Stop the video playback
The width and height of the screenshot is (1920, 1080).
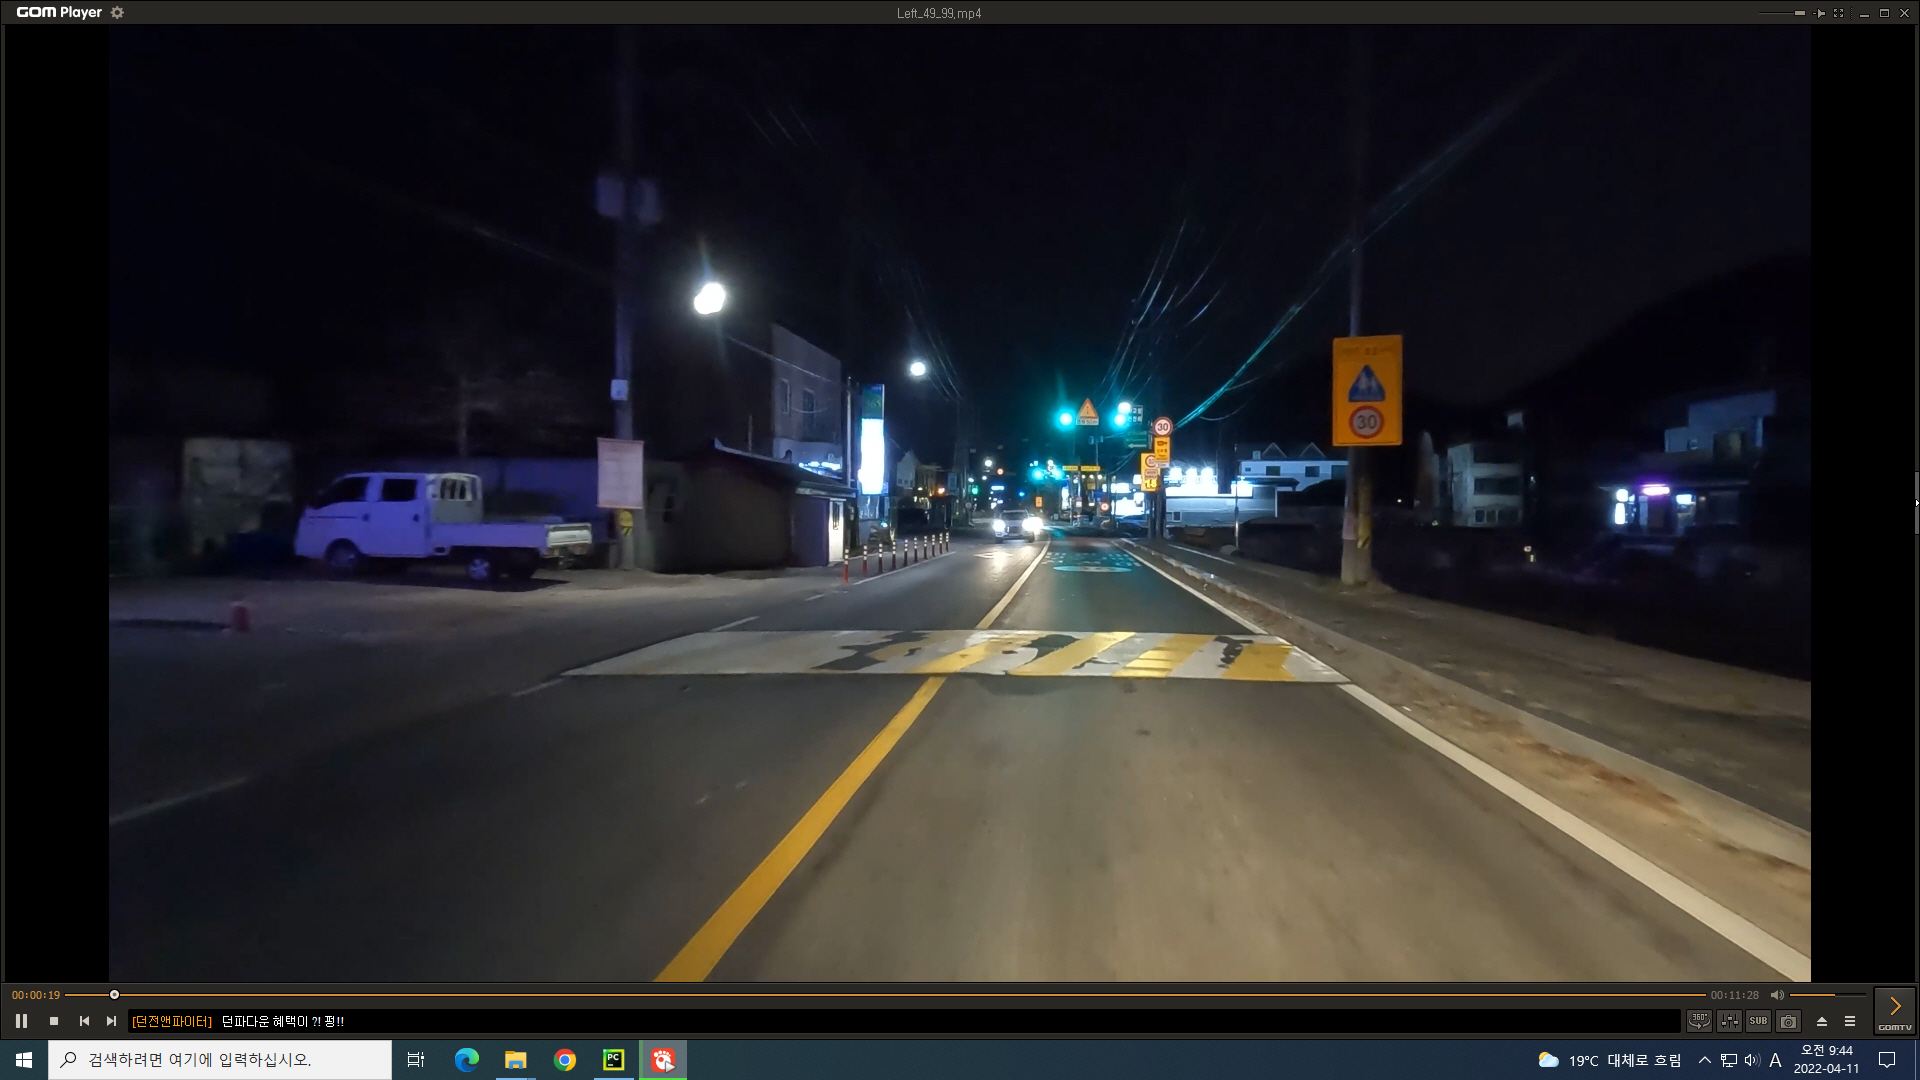(54, 1021)
